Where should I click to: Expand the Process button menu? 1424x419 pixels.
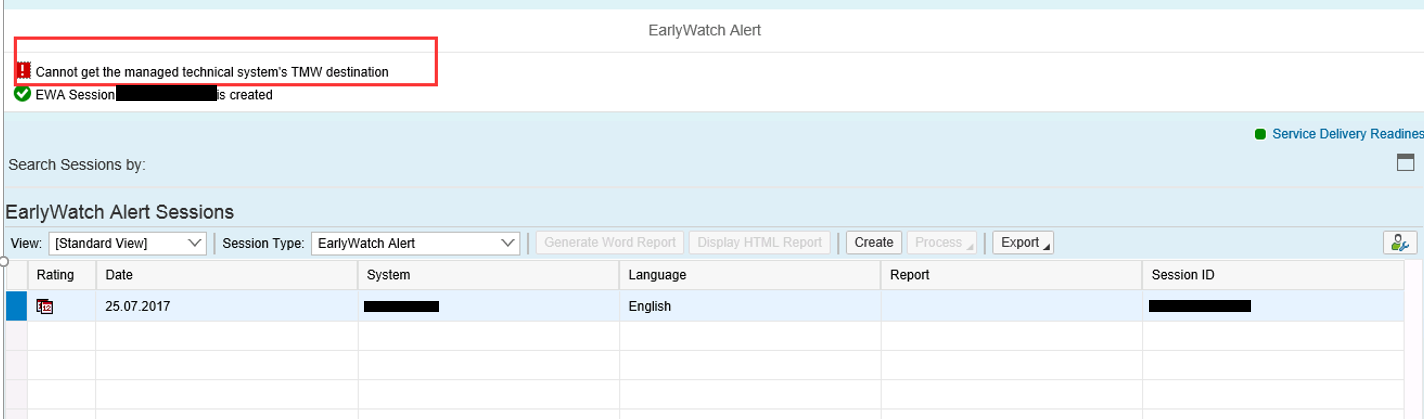coord(942,243)
